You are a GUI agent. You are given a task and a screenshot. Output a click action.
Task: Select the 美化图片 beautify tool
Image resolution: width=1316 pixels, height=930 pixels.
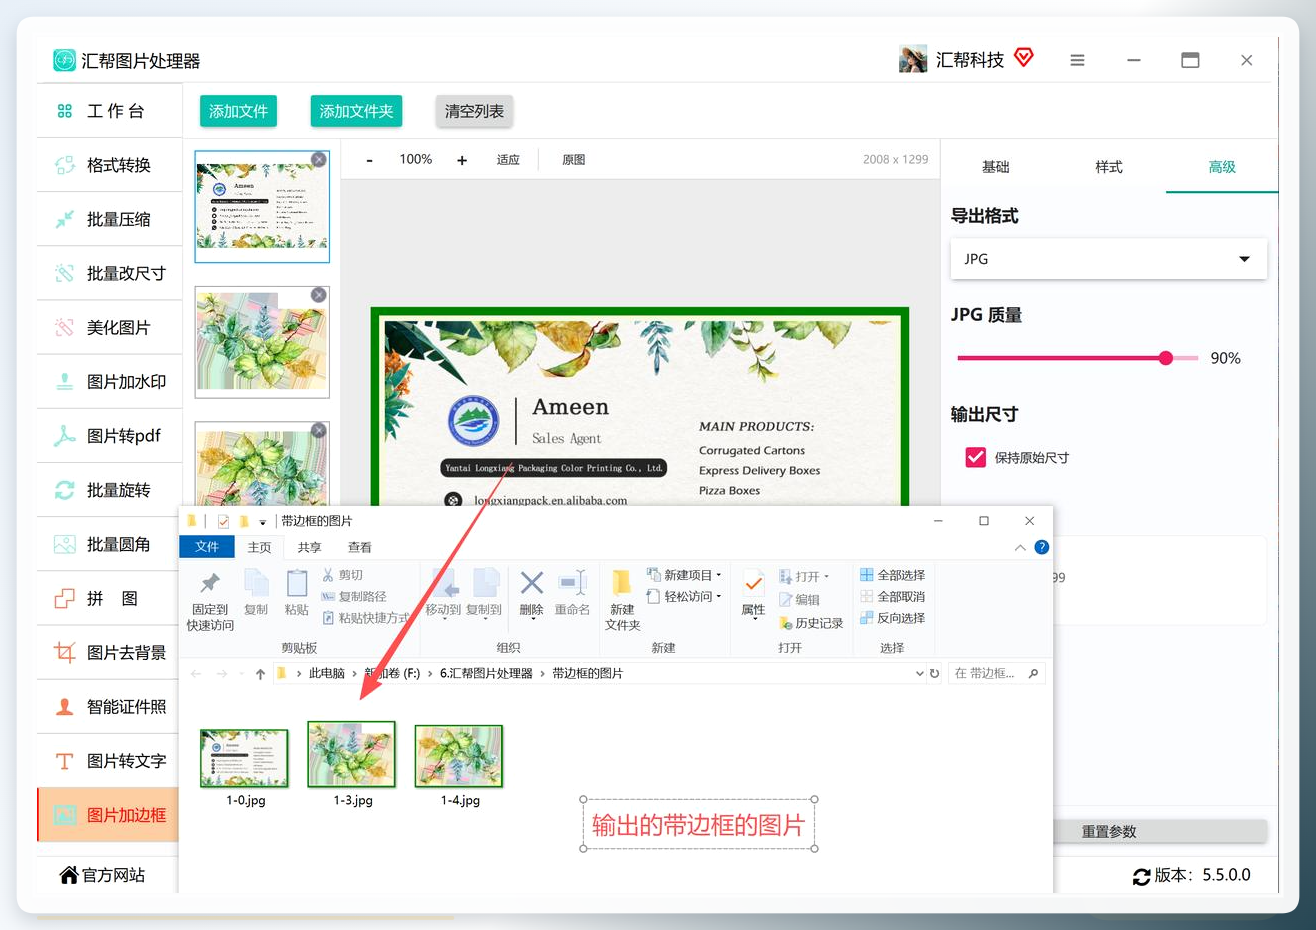110,327
